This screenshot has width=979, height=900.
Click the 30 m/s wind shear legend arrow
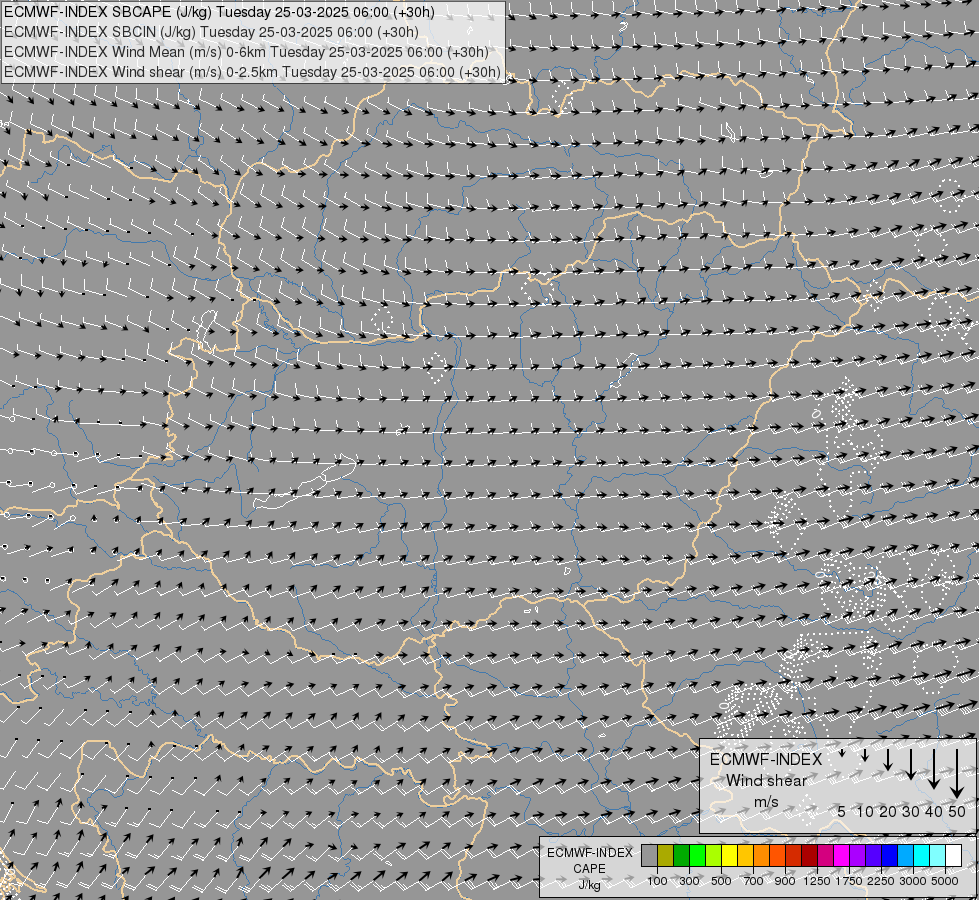coord(911,764)
